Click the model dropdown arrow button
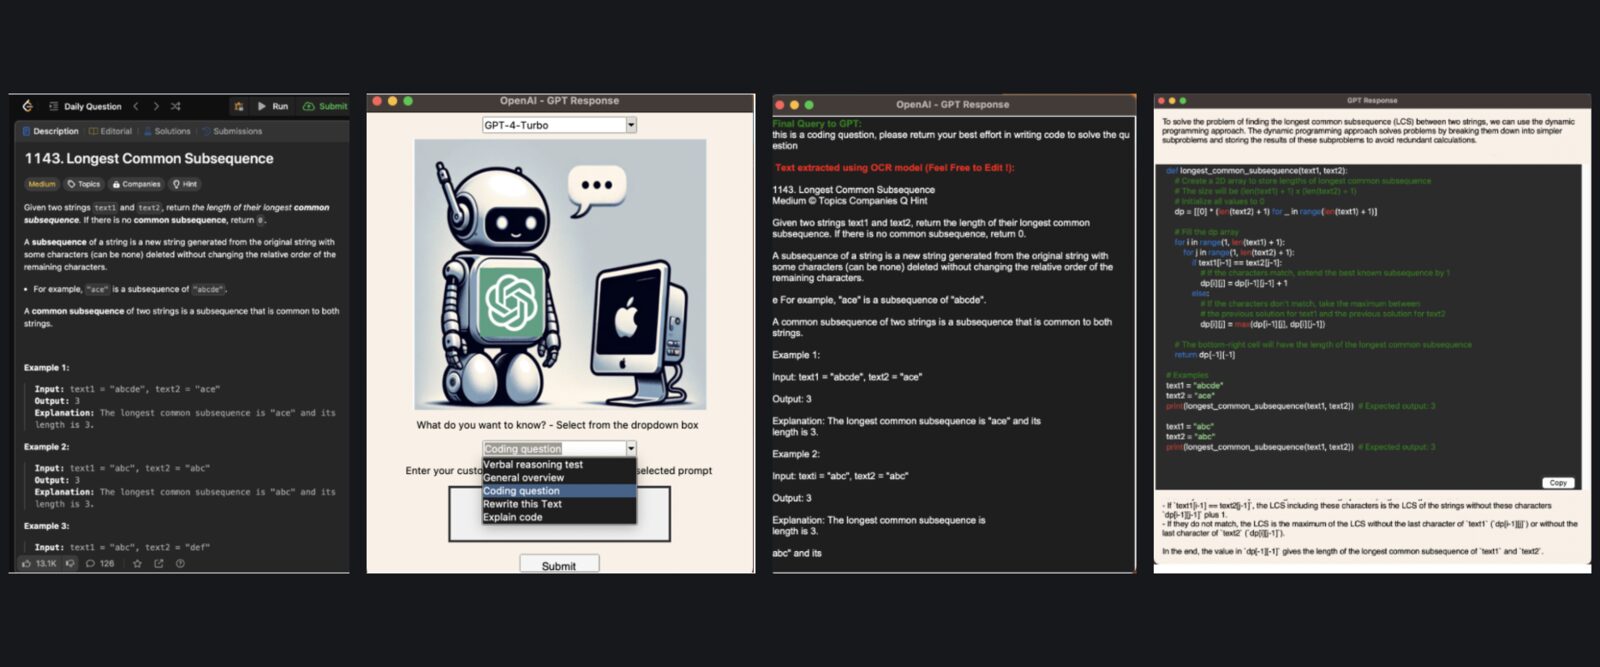 631,125
